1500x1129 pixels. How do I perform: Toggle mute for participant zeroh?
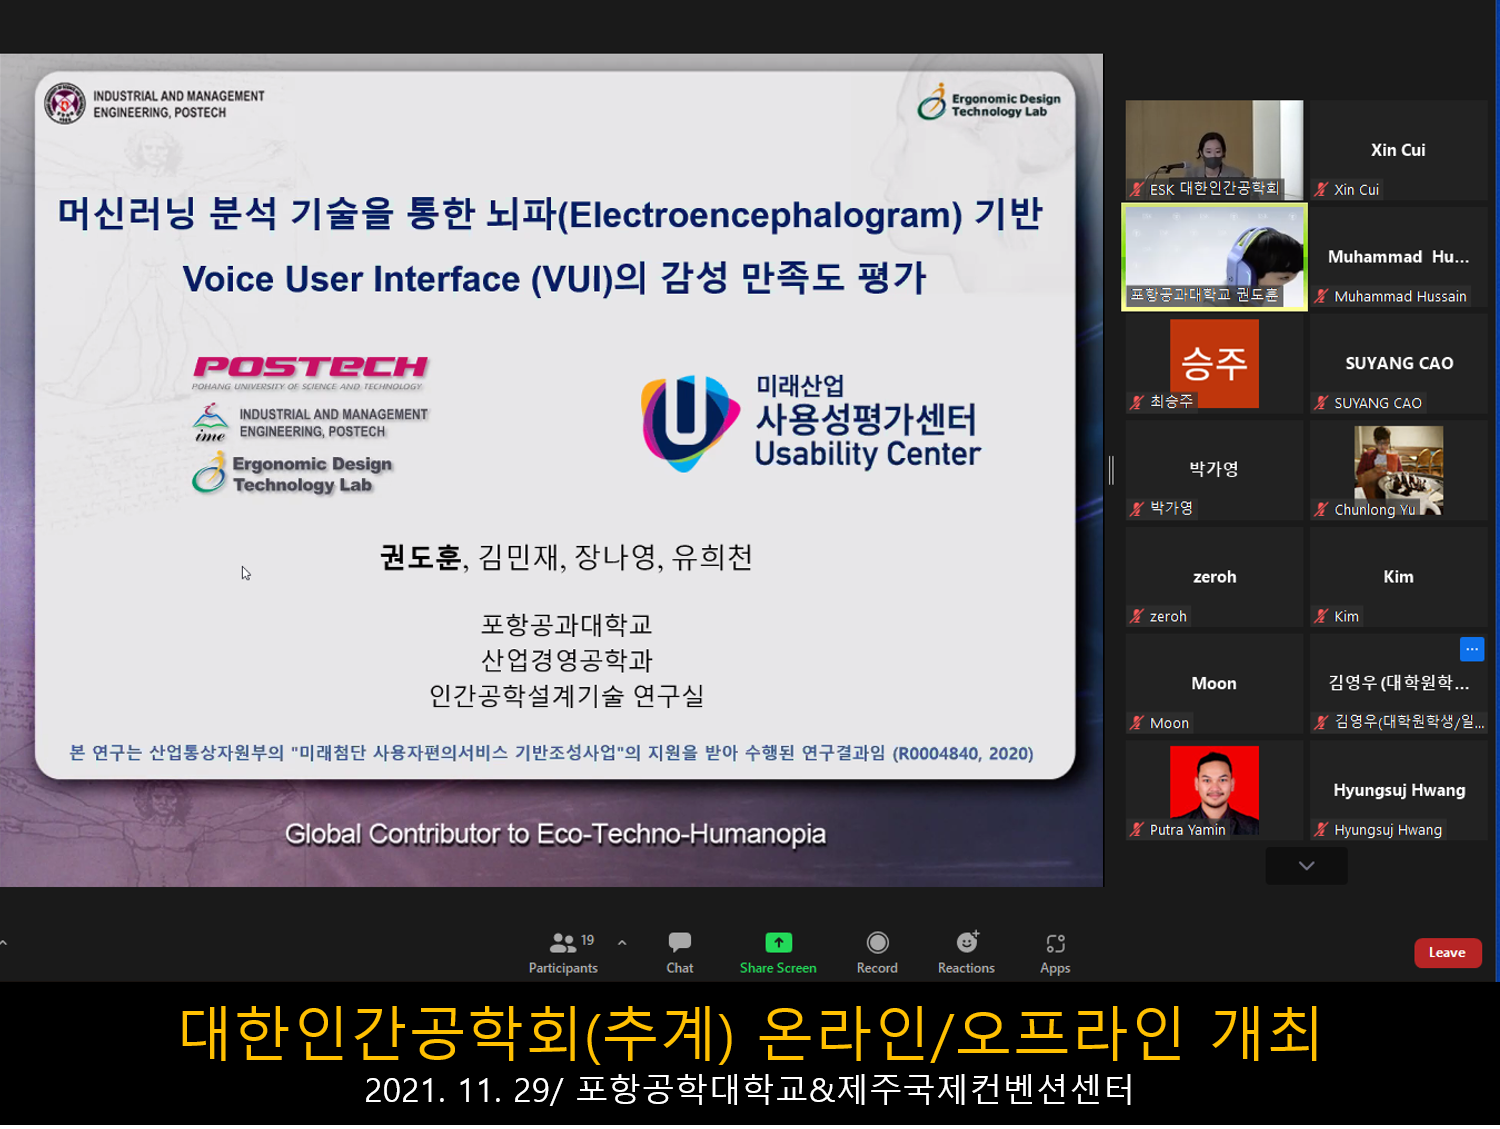(1137, 616)
